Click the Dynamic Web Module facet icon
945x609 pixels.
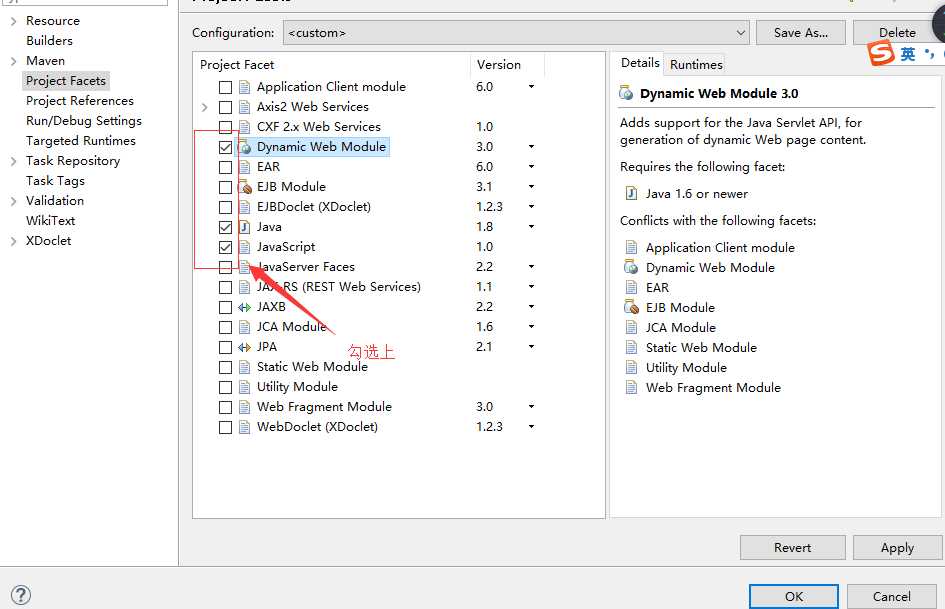(245, 147)
